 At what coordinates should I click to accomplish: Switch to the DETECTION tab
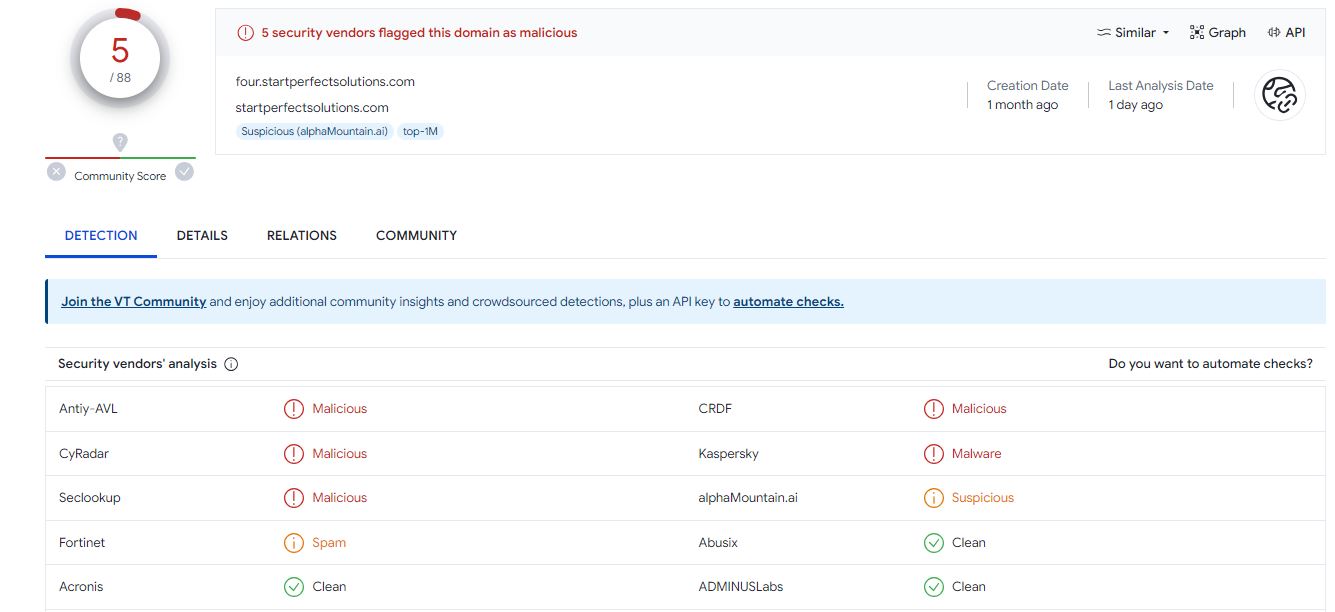(x=101, y=236)
